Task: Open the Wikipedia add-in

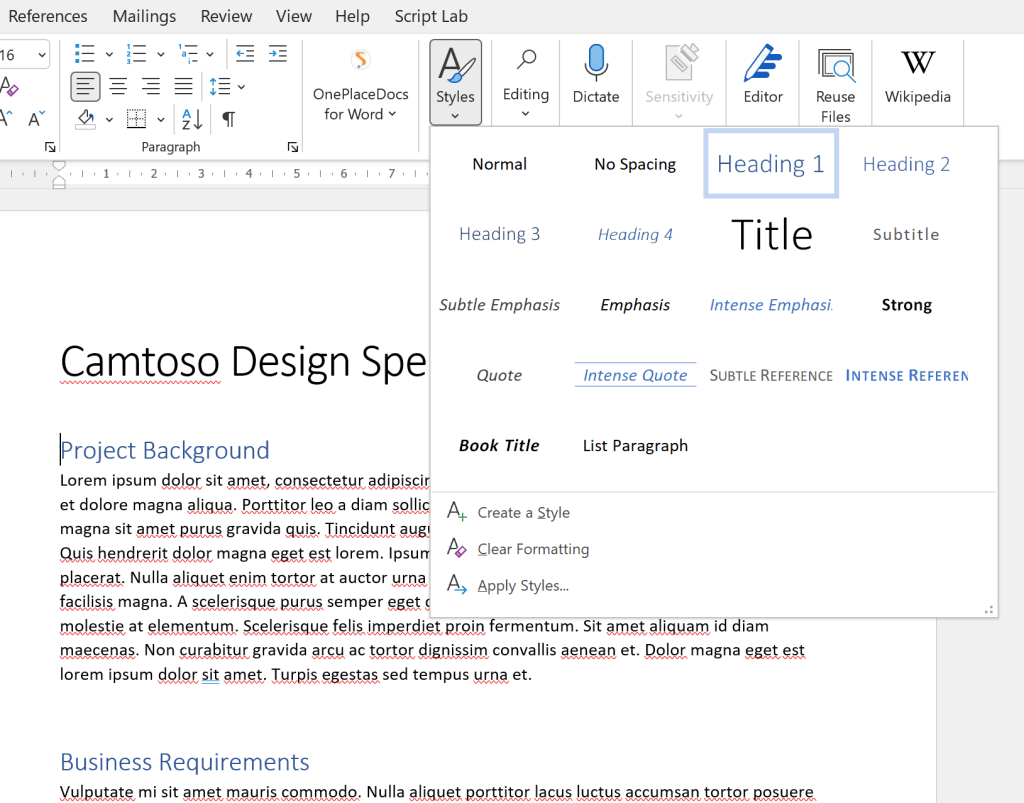Action: (917, 64)
